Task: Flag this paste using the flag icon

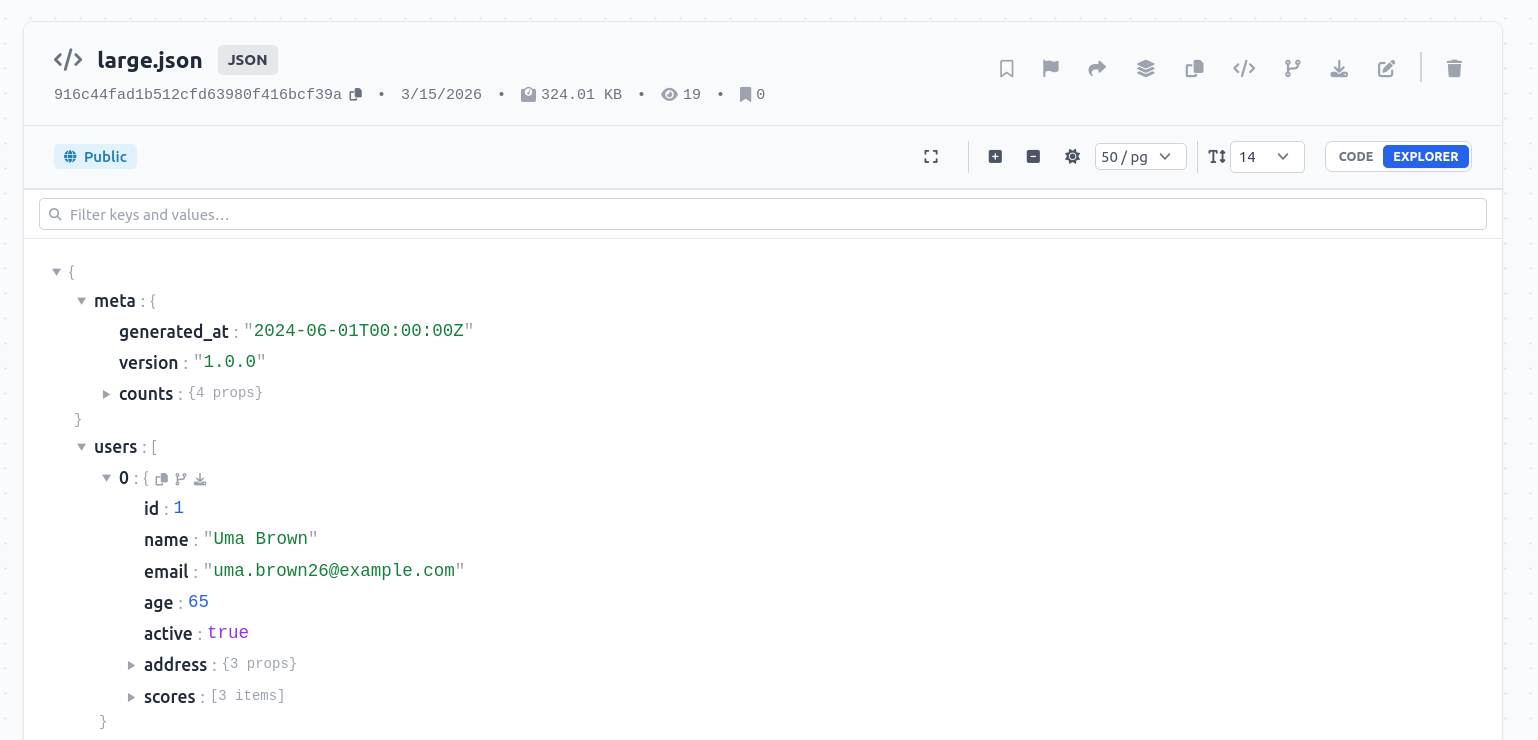Action: [1051, 68]
